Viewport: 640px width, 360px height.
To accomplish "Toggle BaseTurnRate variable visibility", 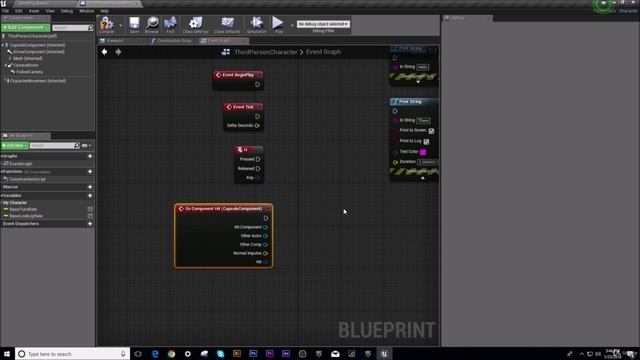I will [90, 209].
